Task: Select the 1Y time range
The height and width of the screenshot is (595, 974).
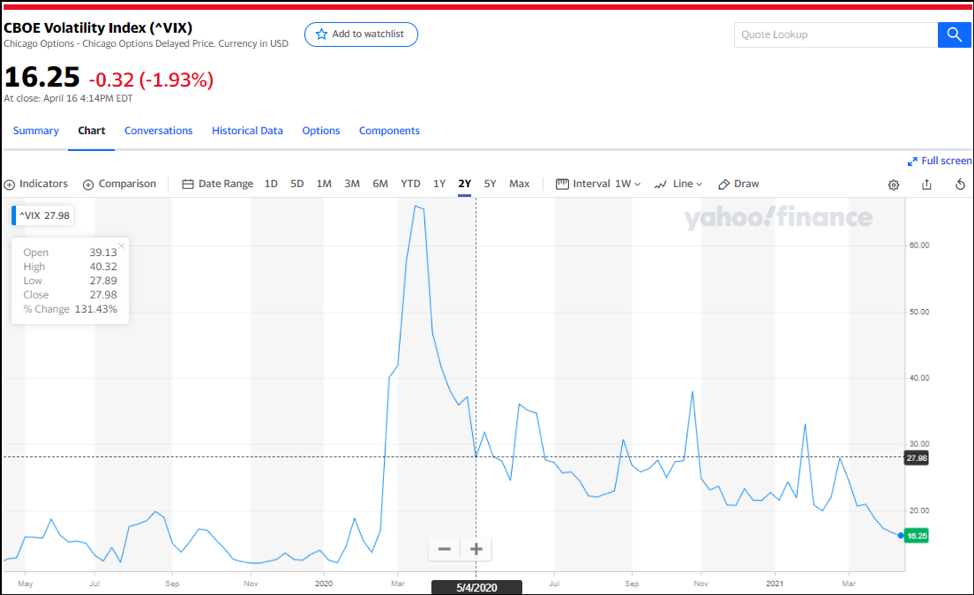Action: [x=439, y=184]
